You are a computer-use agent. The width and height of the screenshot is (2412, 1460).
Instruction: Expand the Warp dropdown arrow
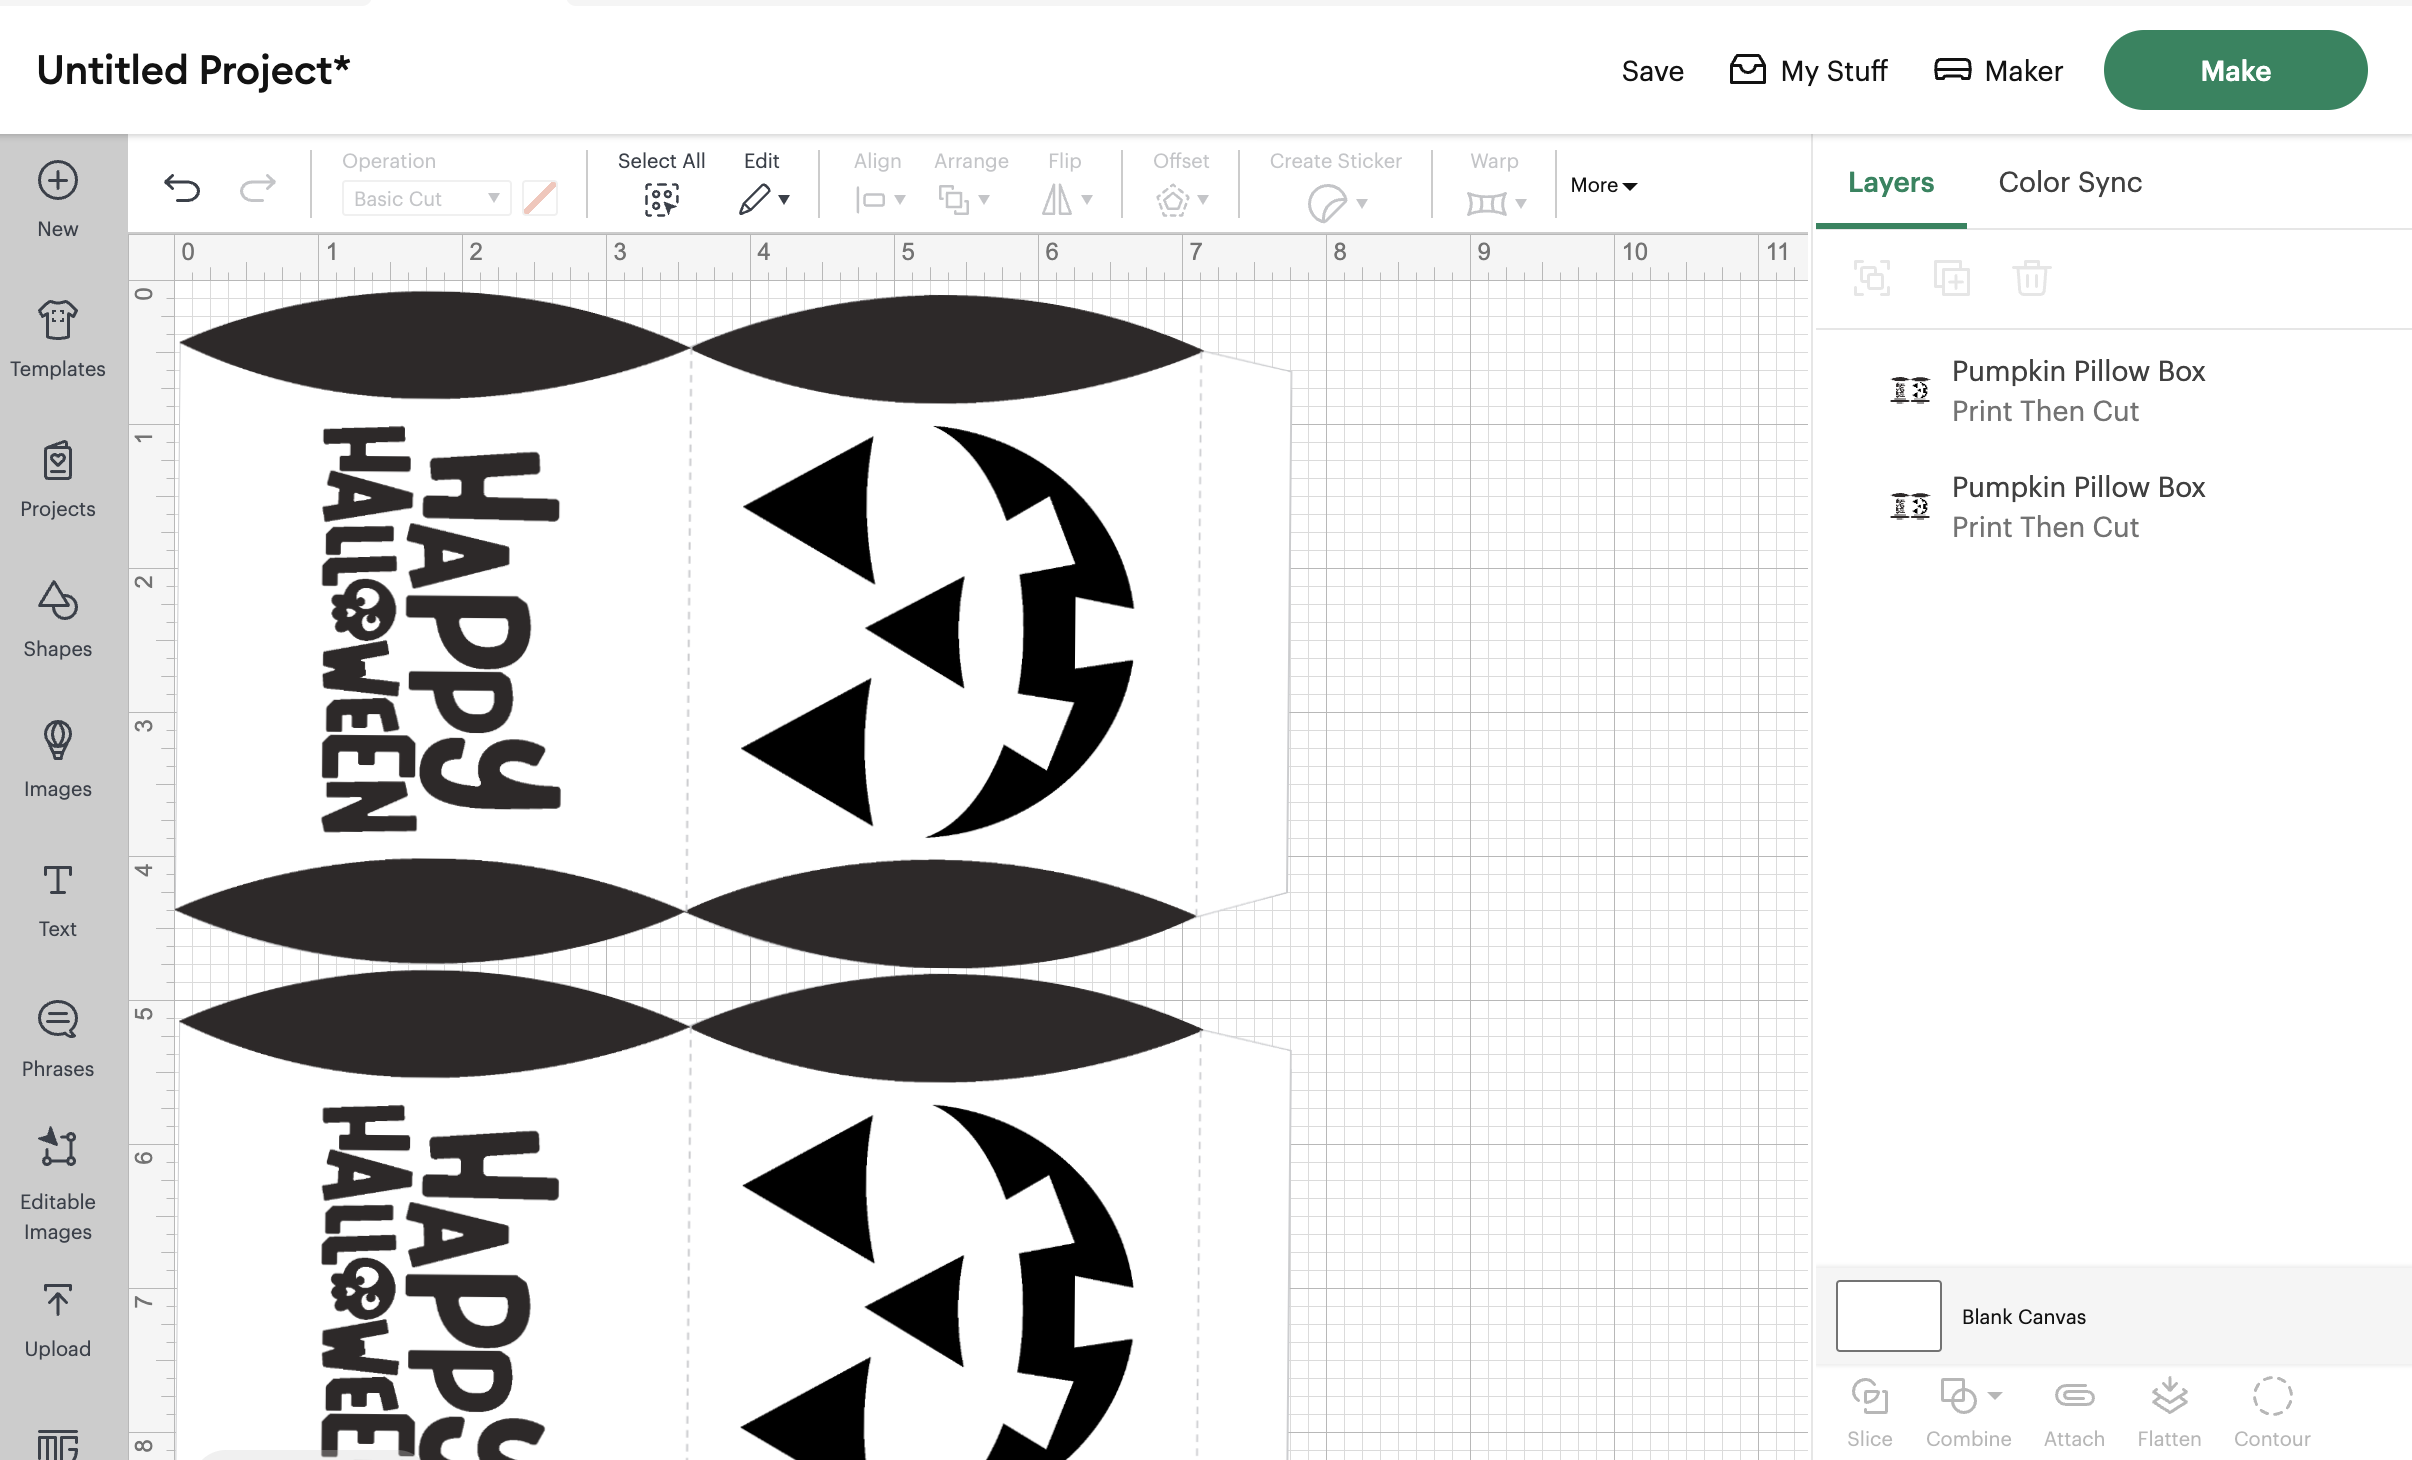click(1521, 204)
